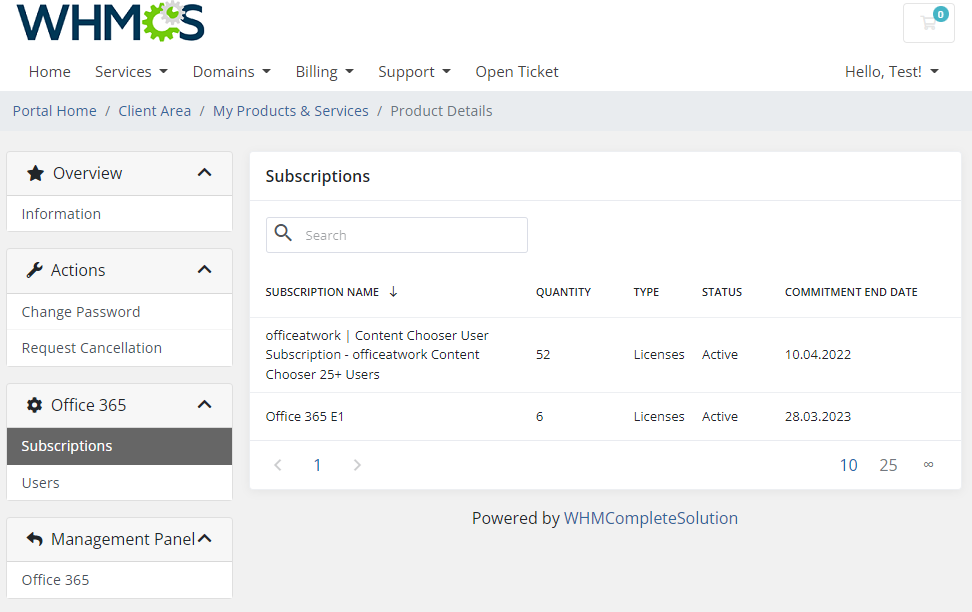Click Licenses type in Office 365 E1 row
Image resolution: width=972 pixels, height=612 pixels.
pos(659,417)
